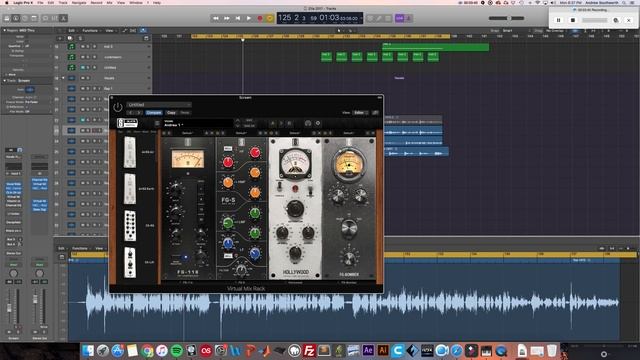
Task: Open Virtual Mix Rack preset name dropdown
Action: tap(198, 123)
